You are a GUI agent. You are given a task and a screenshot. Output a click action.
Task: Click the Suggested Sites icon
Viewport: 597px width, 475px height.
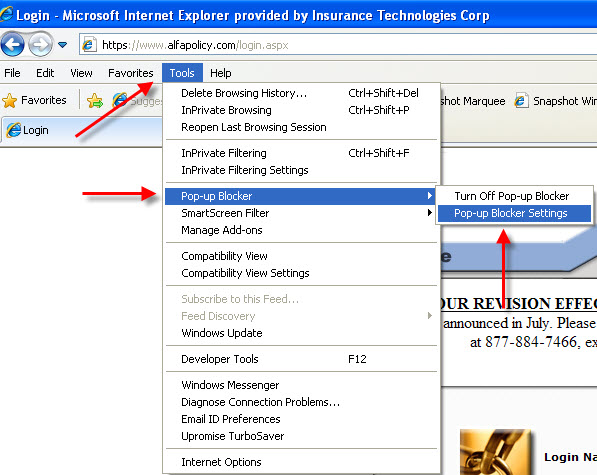(120, 100)
